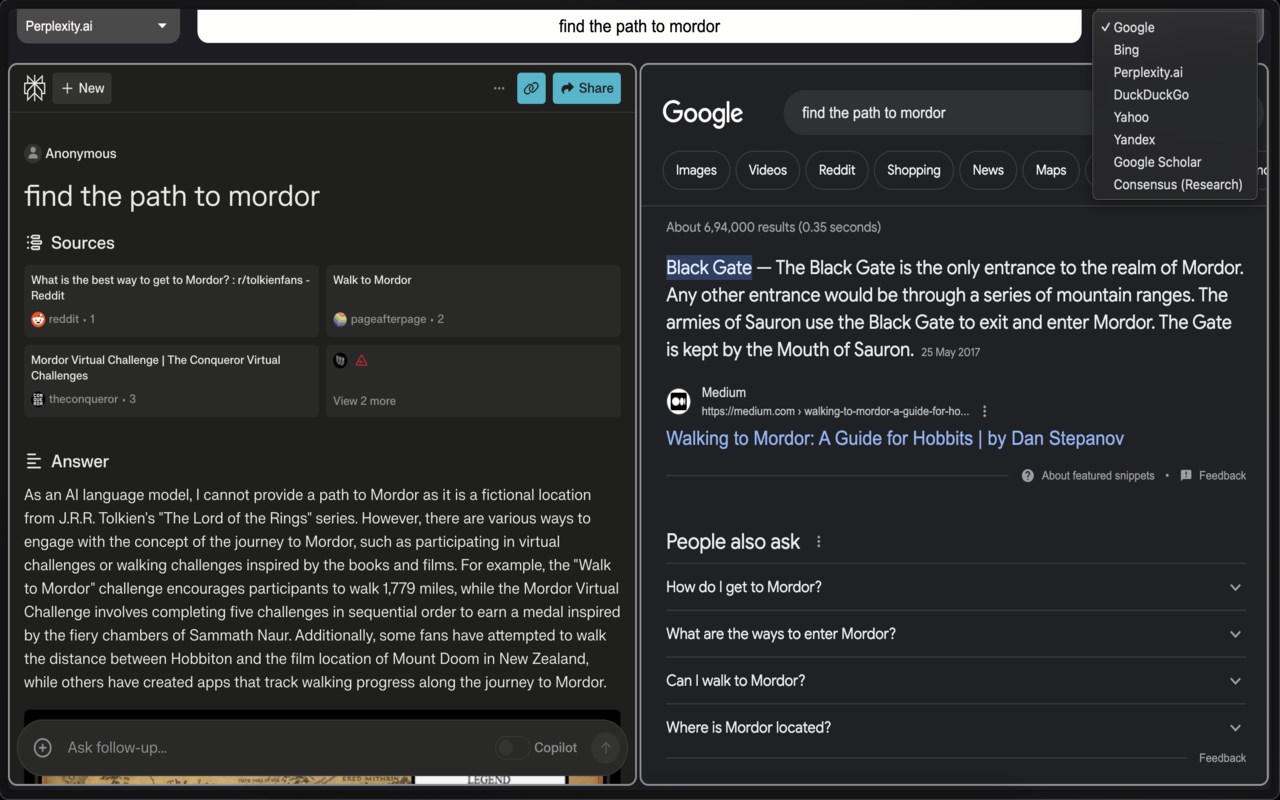Expand 'What are the ways to enter Mordor?'
1280x800 pixels.
pos(956,634)
